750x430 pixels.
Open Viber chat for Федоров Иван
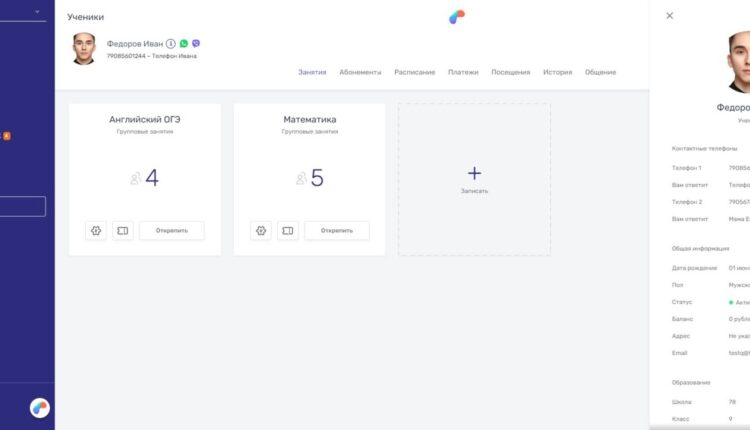(196, 44)
